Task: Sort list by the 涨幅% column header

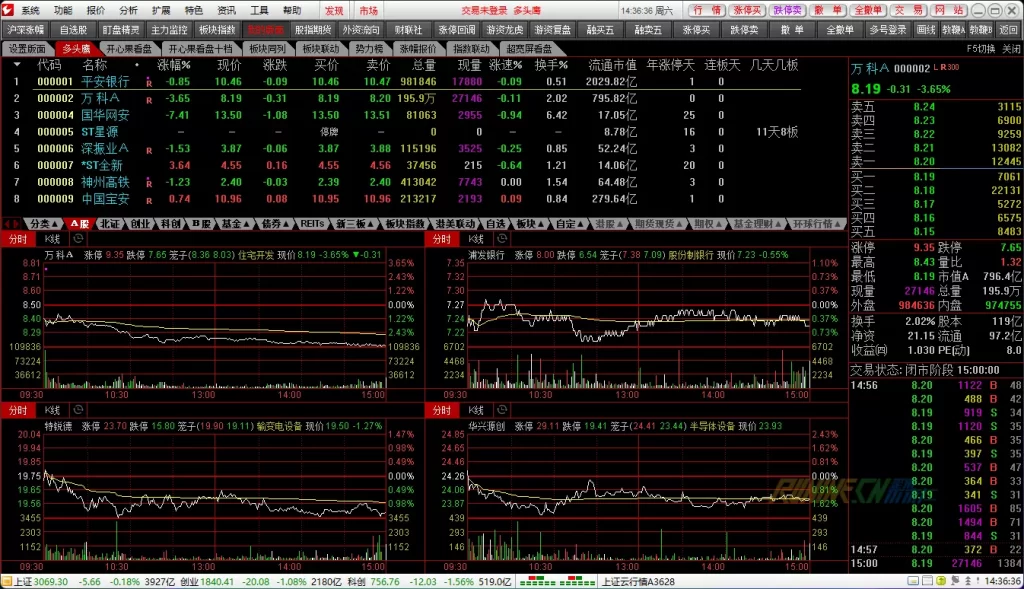Action: 174,65
